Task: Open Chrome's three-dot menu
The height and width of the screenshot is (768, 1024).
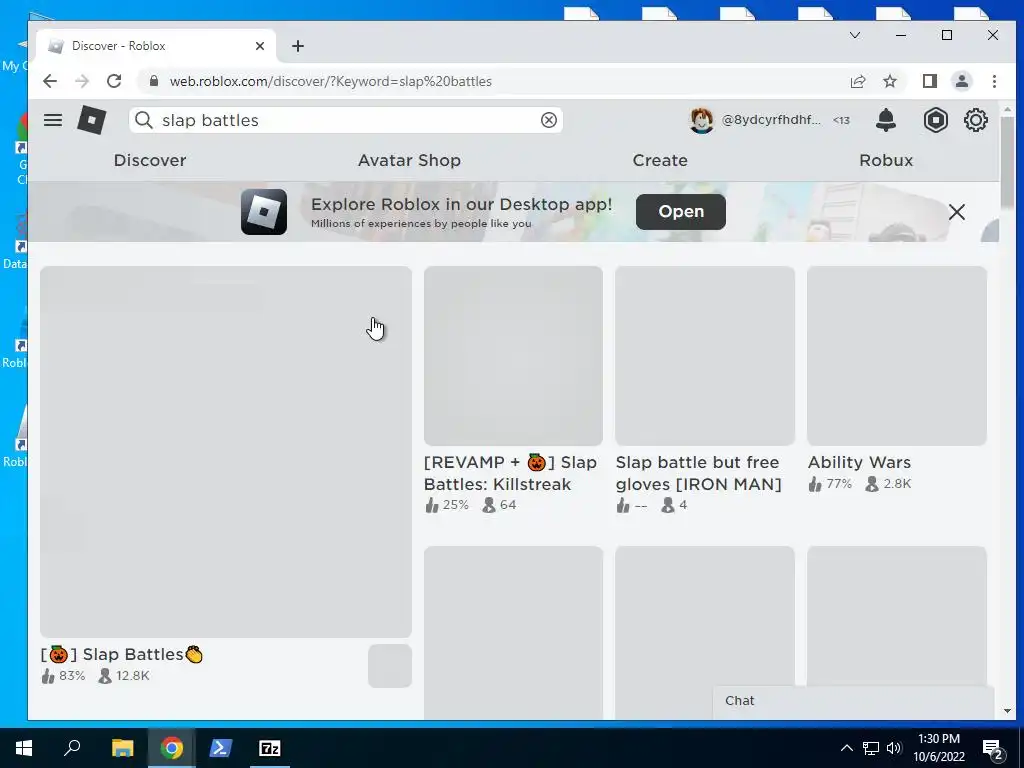Action: (994, 81)
